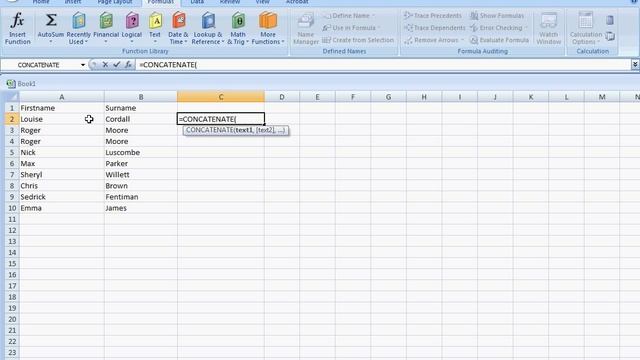
Task: Open Financial functions book icon
Action: (x=106, y=20)
